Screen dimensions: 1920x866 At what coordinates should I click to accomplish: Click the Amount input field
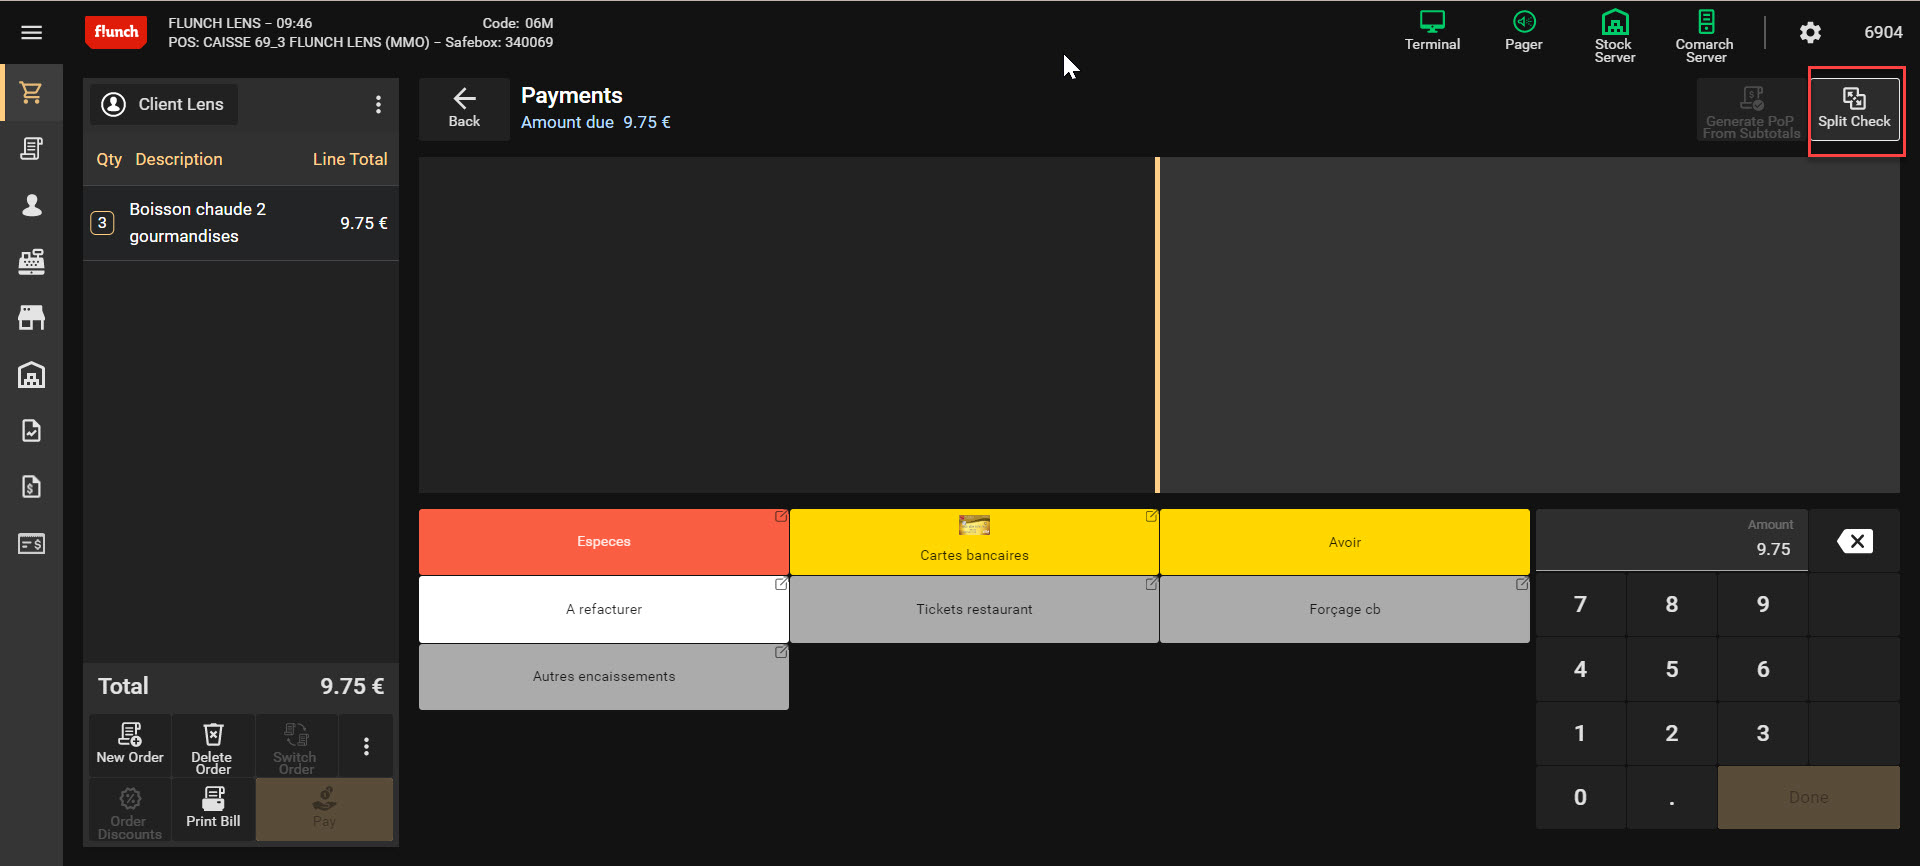[1672, 540]
